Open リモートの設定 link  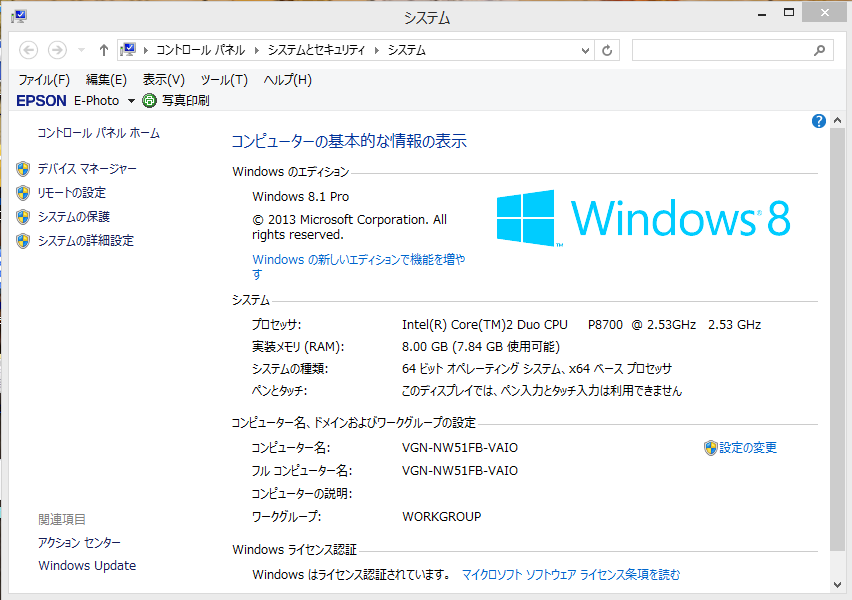[x=72, y=193]
